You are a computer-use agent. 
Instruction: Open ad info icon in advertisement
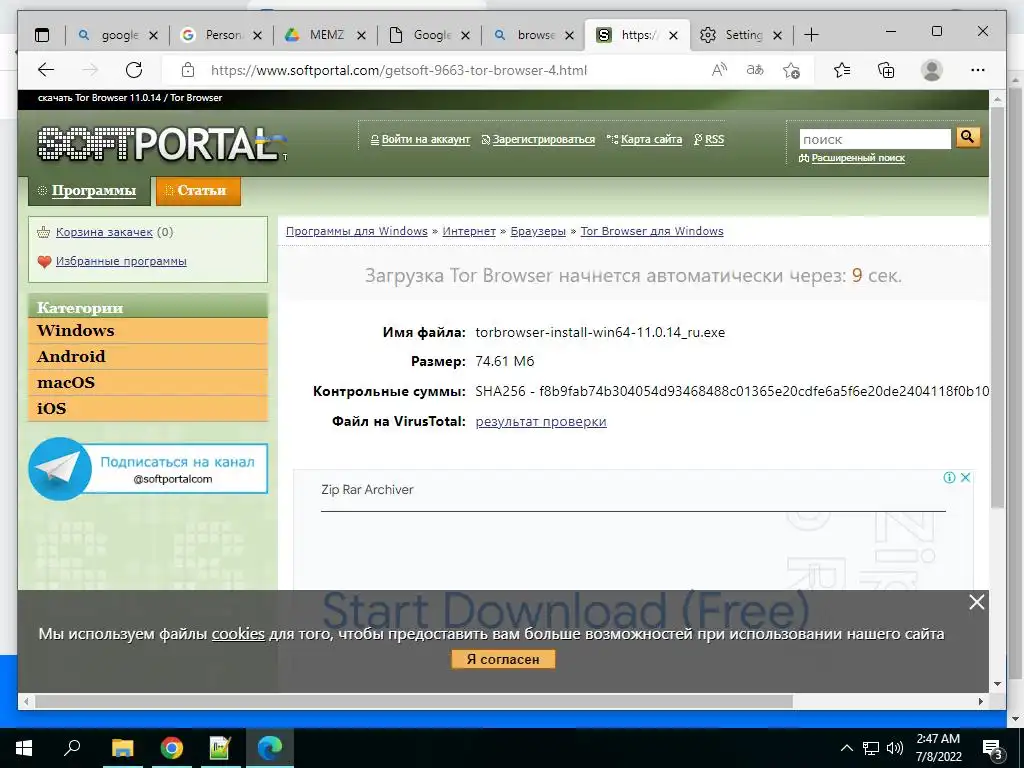(x=950, y=477)
